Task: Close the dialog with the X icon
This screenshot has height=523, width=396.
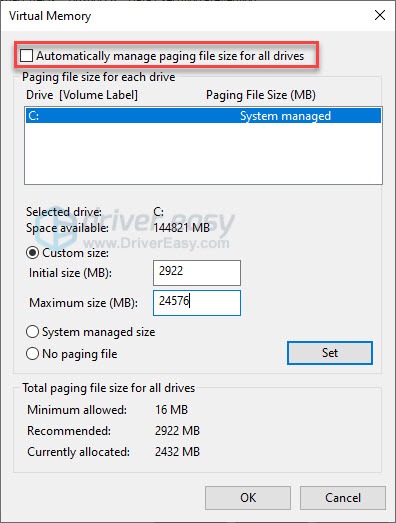Action: pos(380,15)
